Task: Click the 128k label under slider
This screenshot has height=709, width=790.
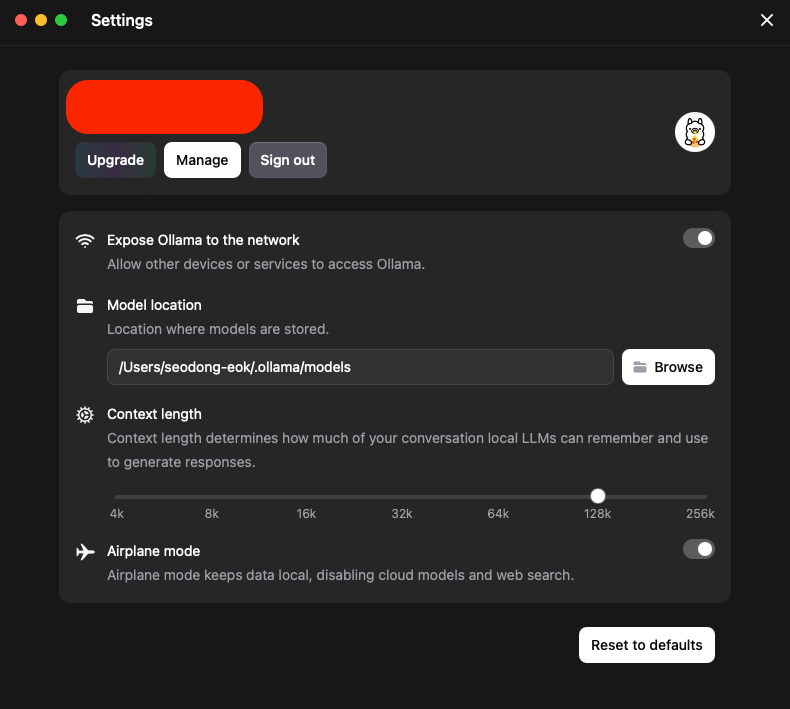Action: point(598,514)
